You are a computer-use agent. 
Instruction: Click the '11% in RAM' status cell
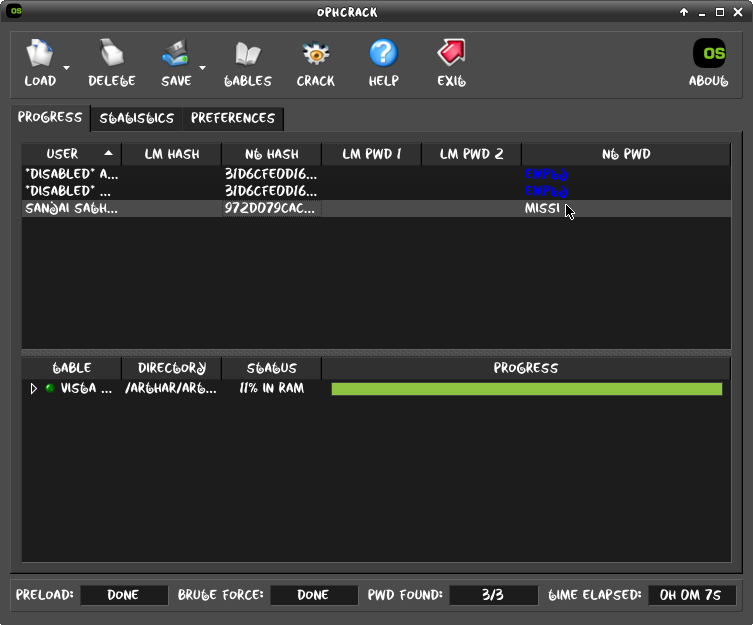pyautogui.click(x=271, y=388)
